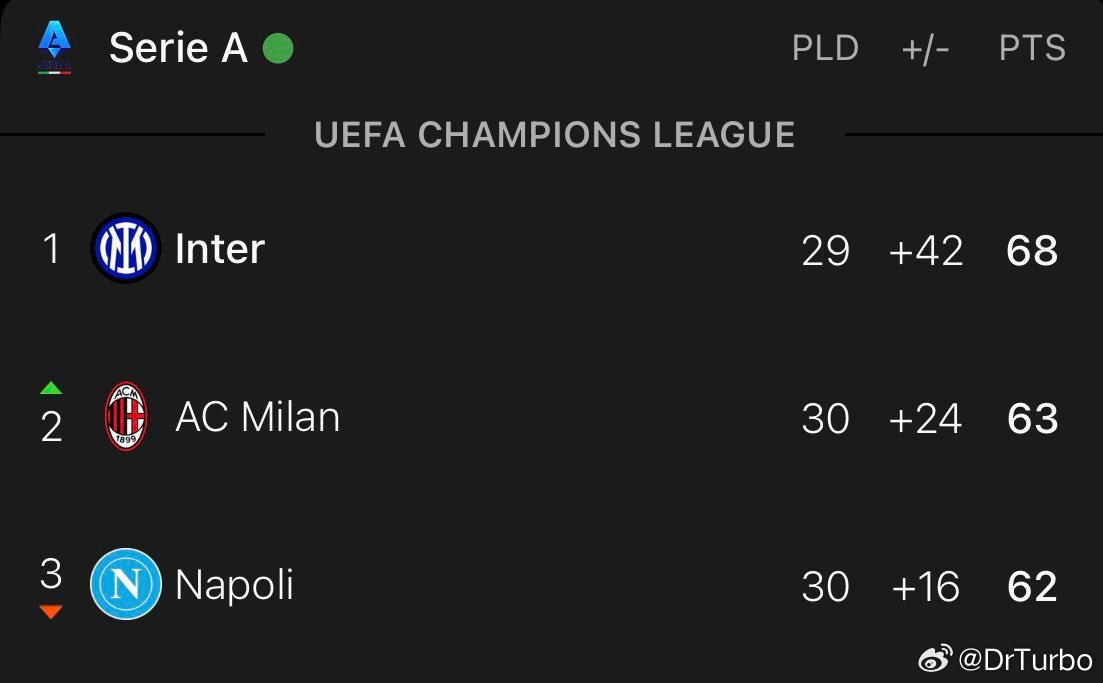Click the Serie A league logo
The width and height of the screenshot is (1103, 683).
pyautogui.click(x=54, y=48)
